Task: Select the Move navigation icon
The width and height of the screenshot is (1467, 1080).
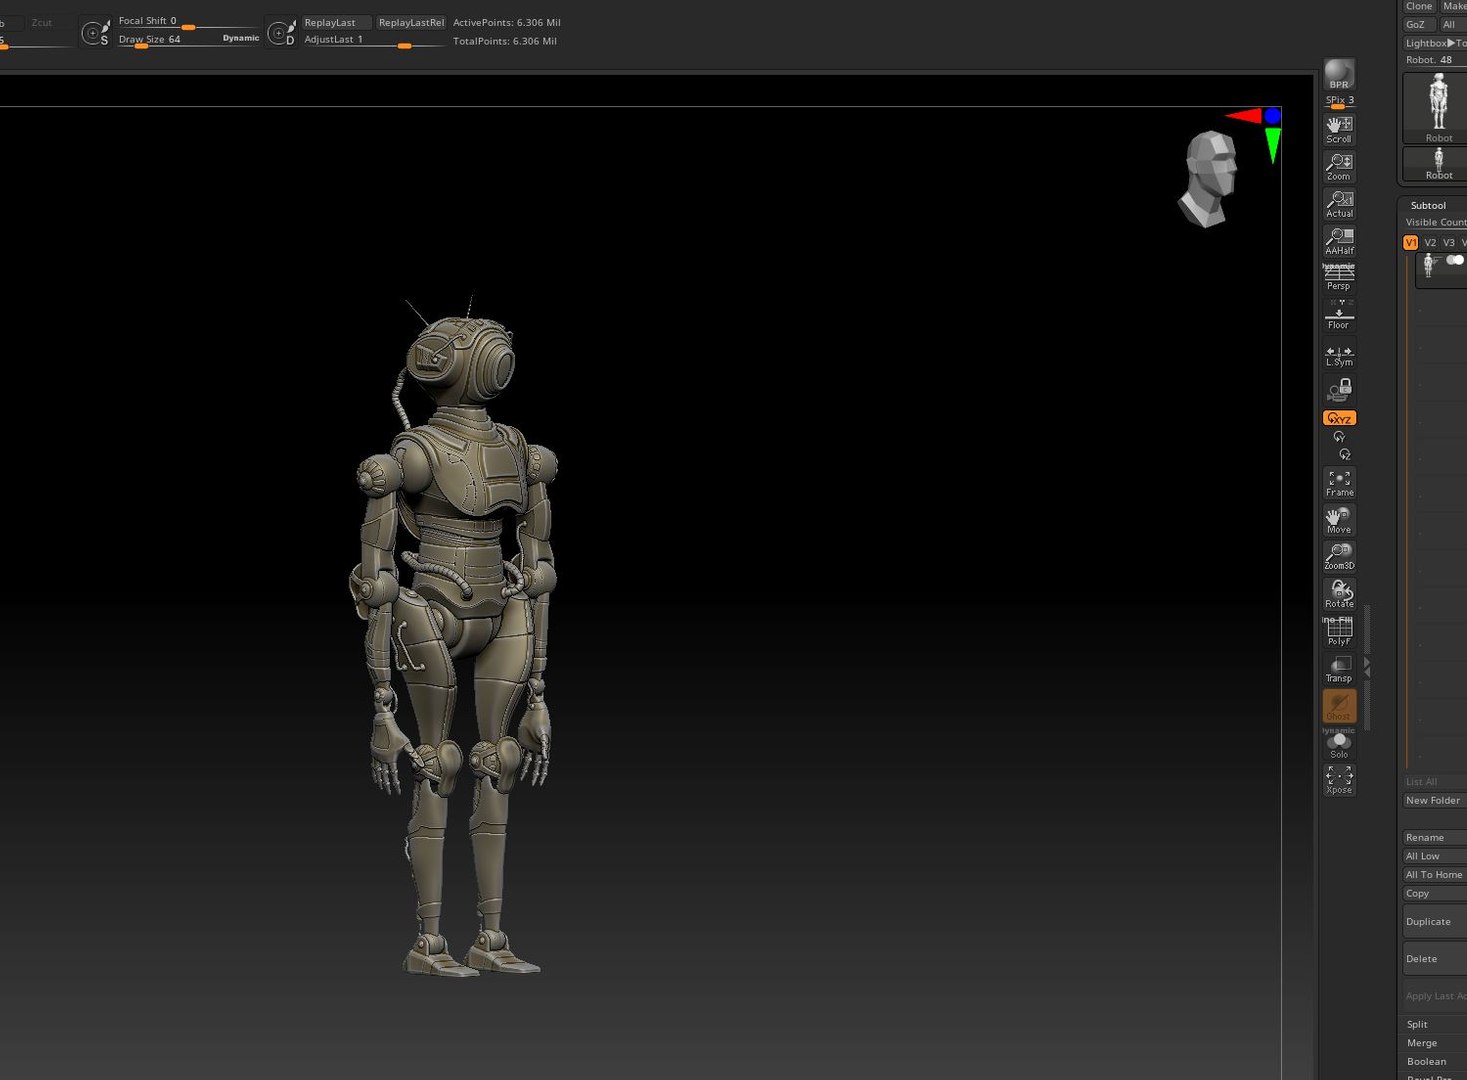Action: 1339,520
